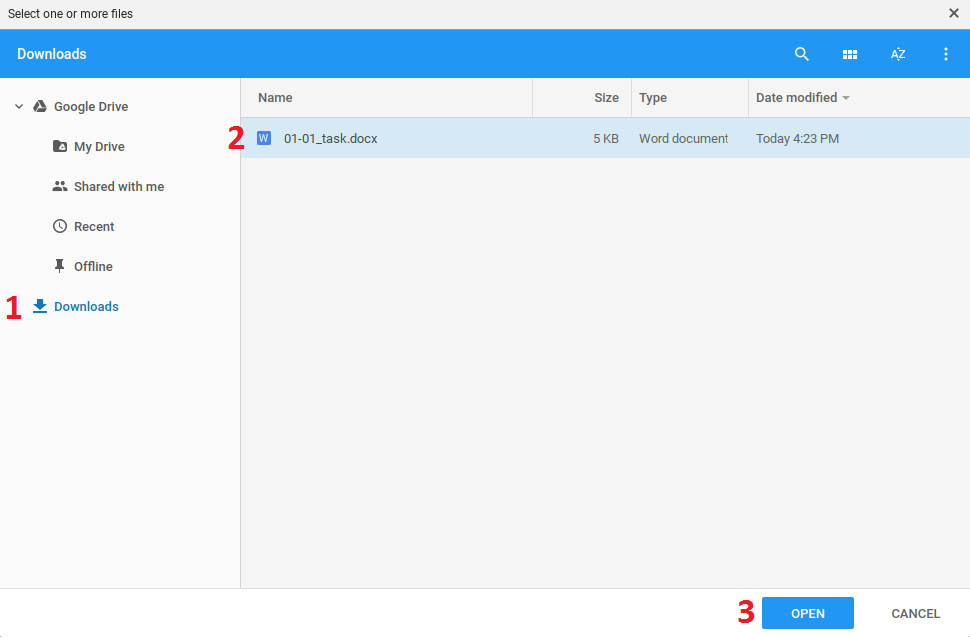Go to Recent files
This screenshot has height=639, width=970.
pyautogui.click(x=94, y=226)
